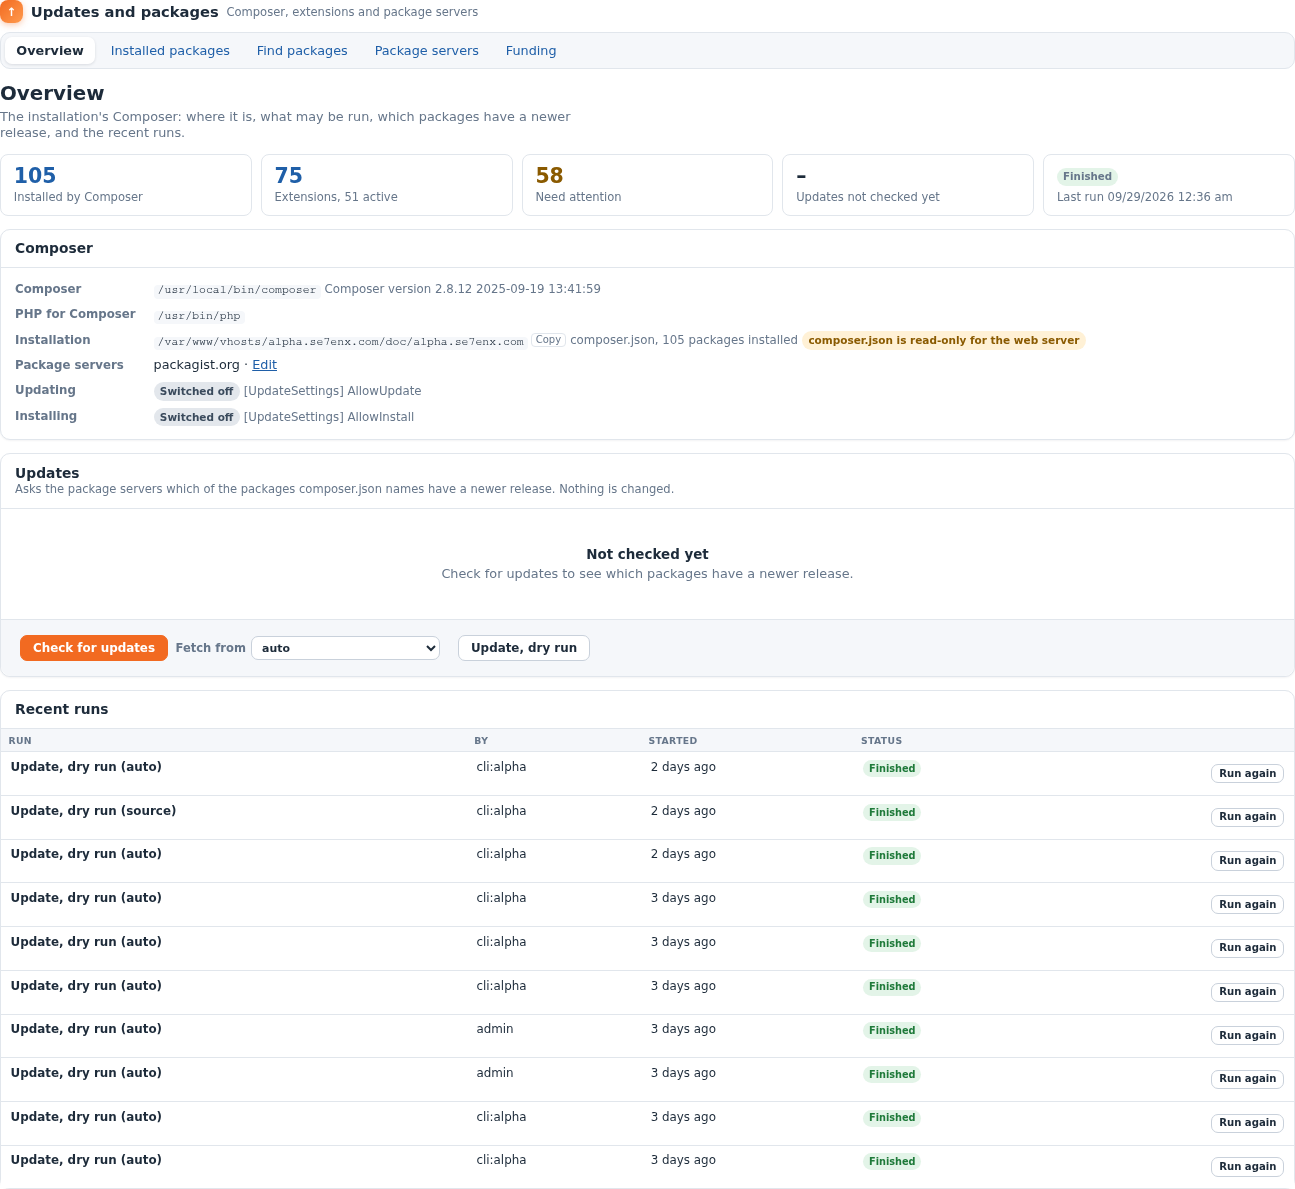Screen dimensions: 1295x1189
Task: Click the 75 Extensions card
Action: click(387, 185)
